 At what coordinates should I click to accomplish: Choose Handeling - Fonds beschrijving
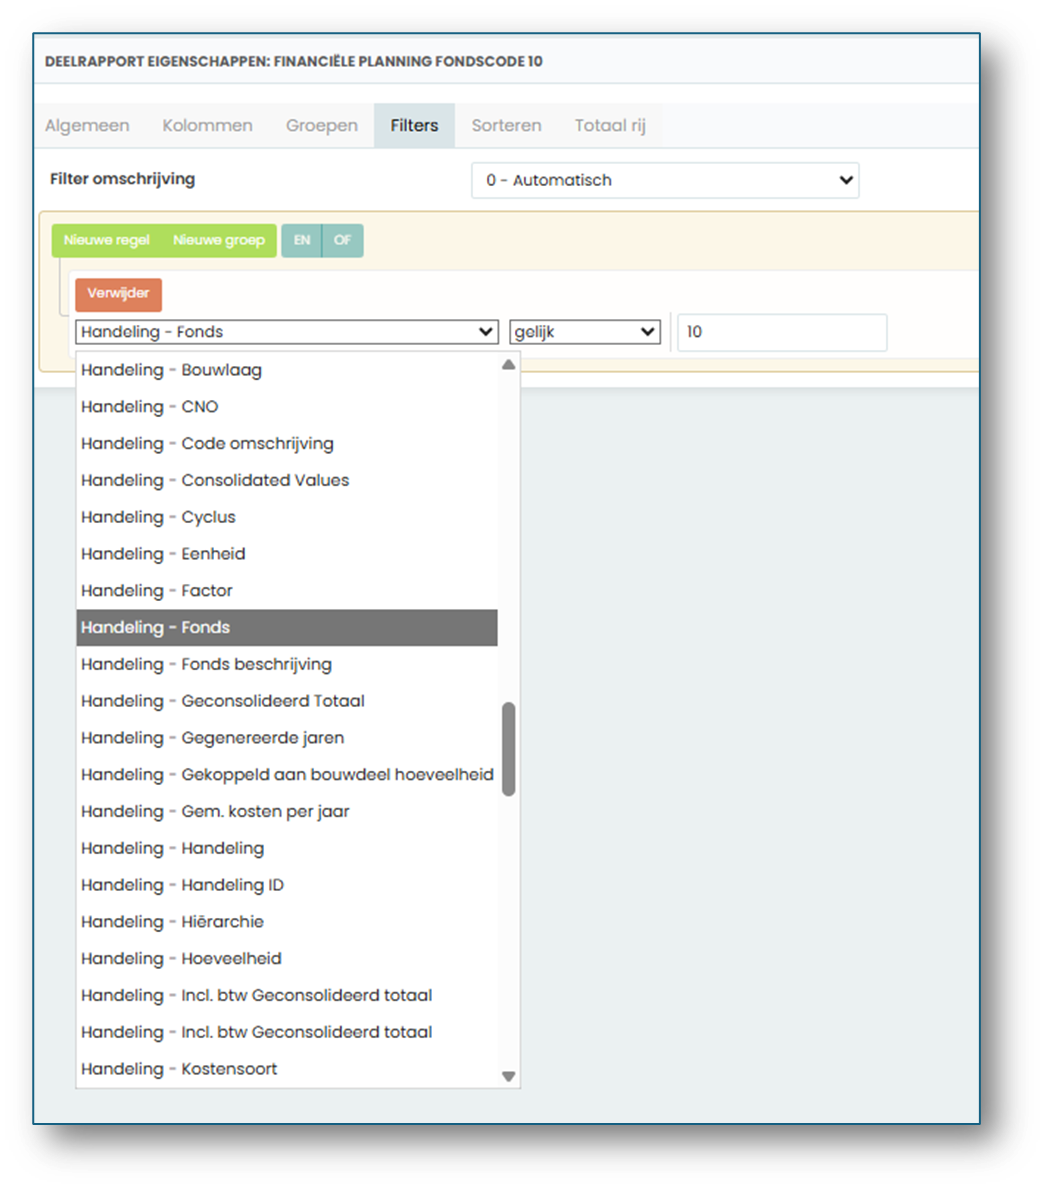[x=287, y=664]
